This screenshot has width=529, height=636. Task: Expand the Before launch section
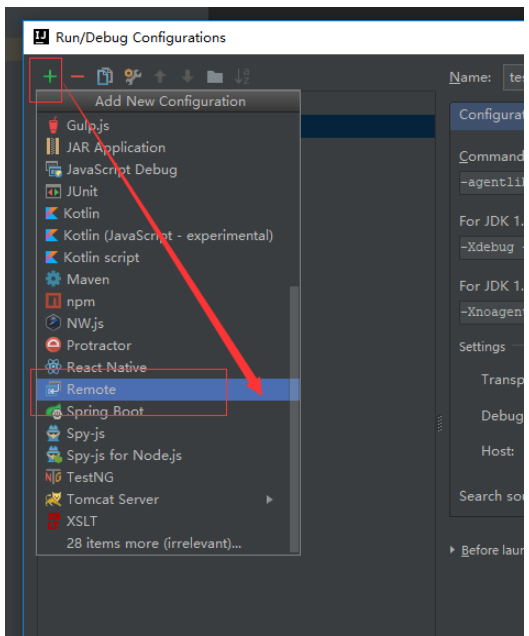pyautogui.click(x=452, y=550)
